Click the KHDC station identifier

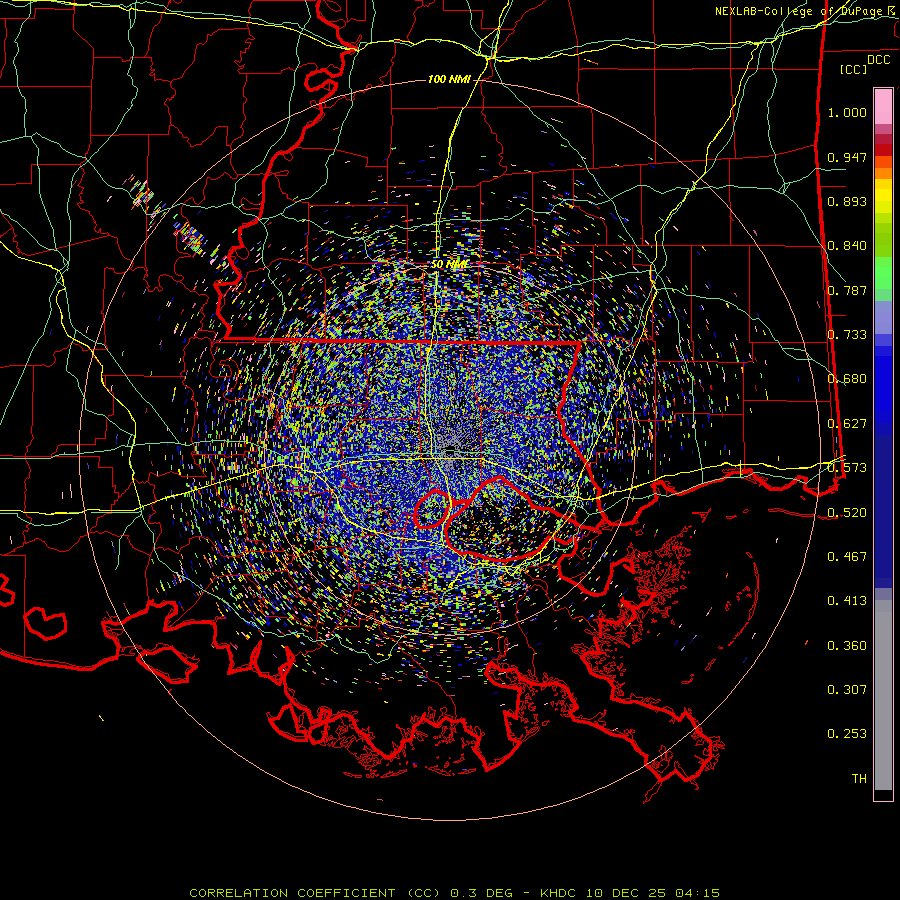560,893
